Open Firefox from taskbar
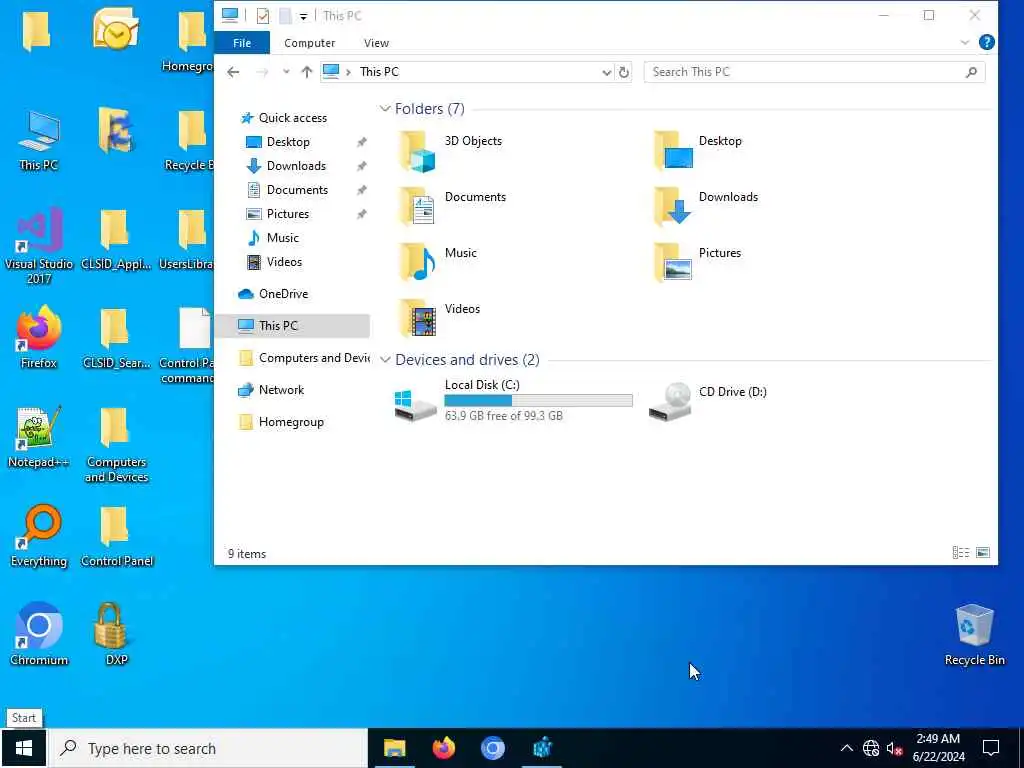 click(443, 748)
